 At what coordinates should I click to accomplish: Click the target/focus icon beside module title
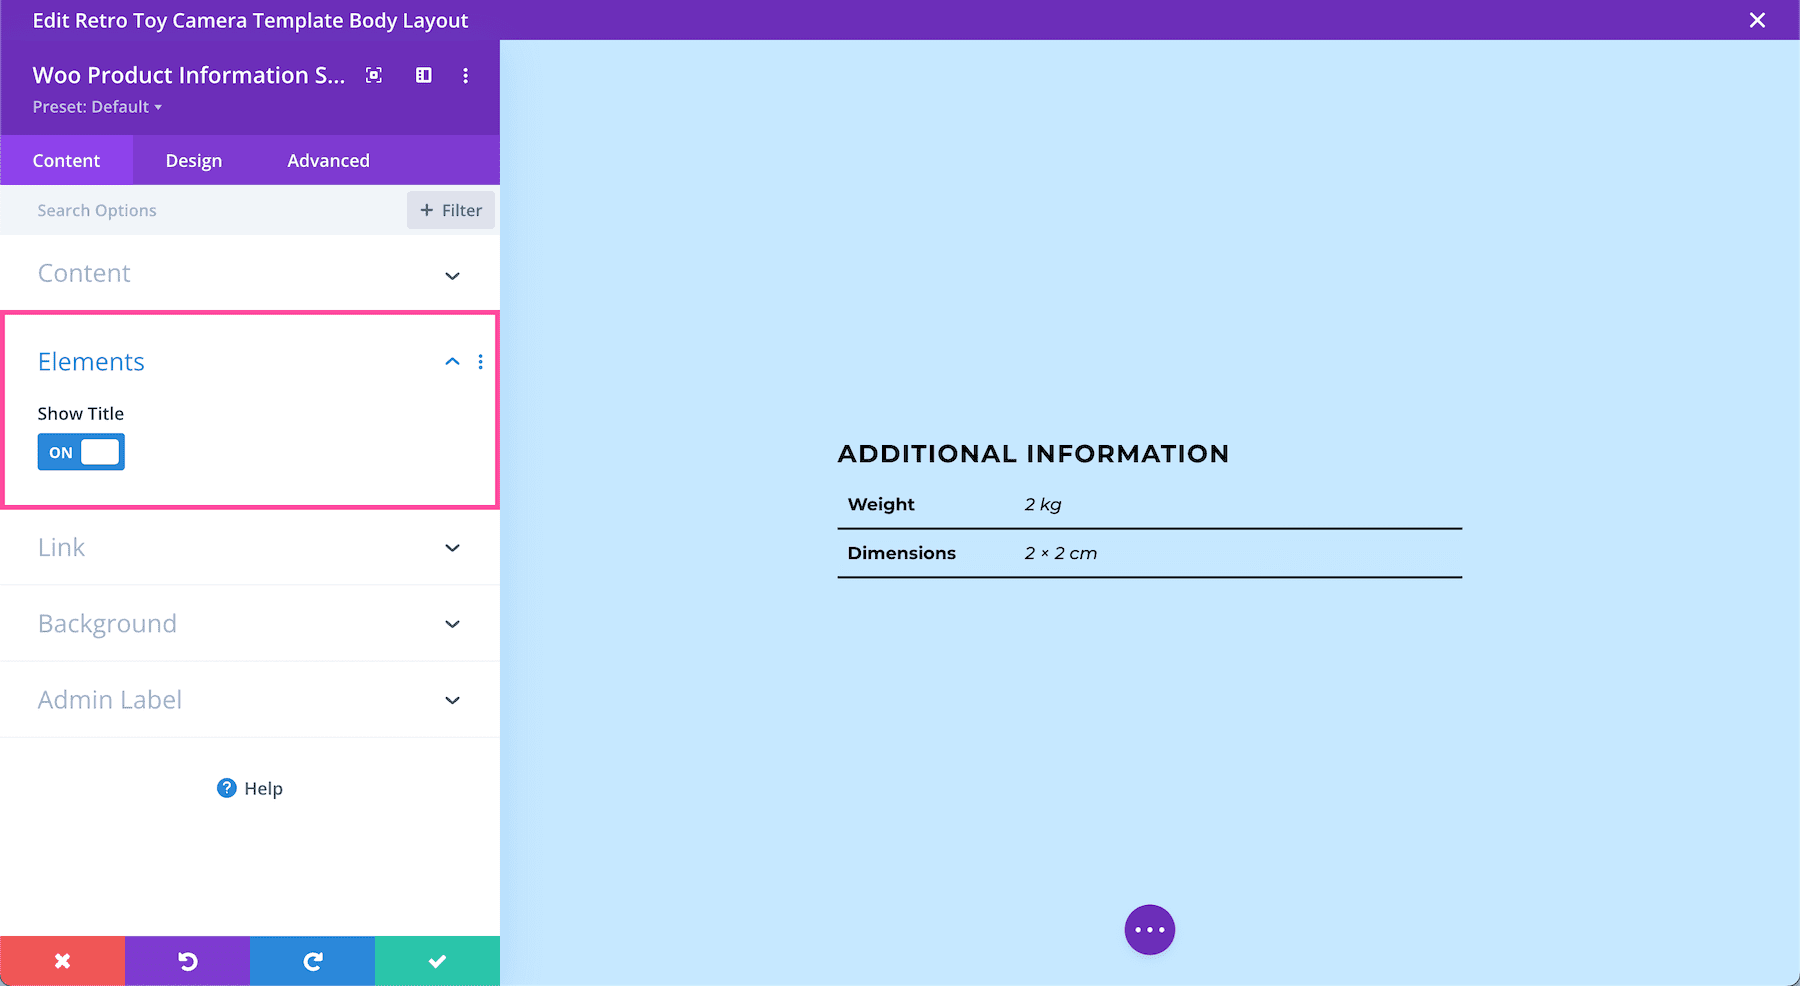[373, 75]
